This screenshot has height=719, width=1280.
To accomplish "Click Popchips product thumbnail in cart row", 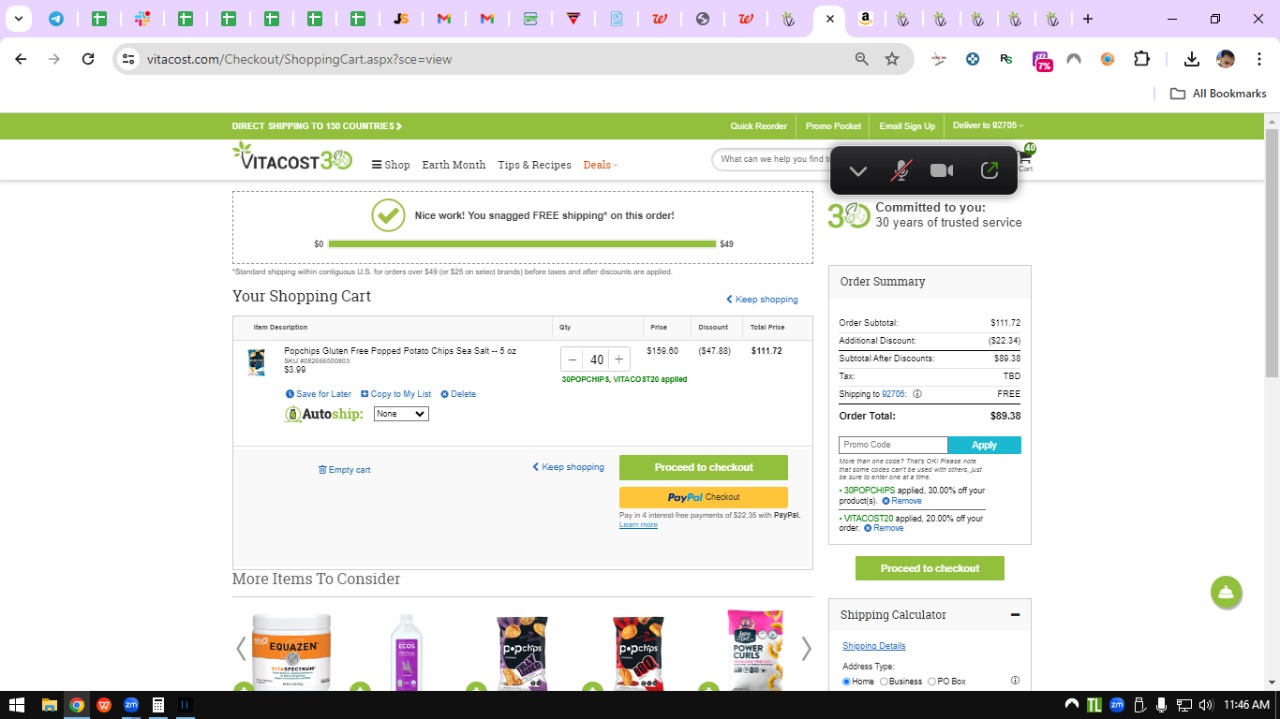I will point(257,361).
